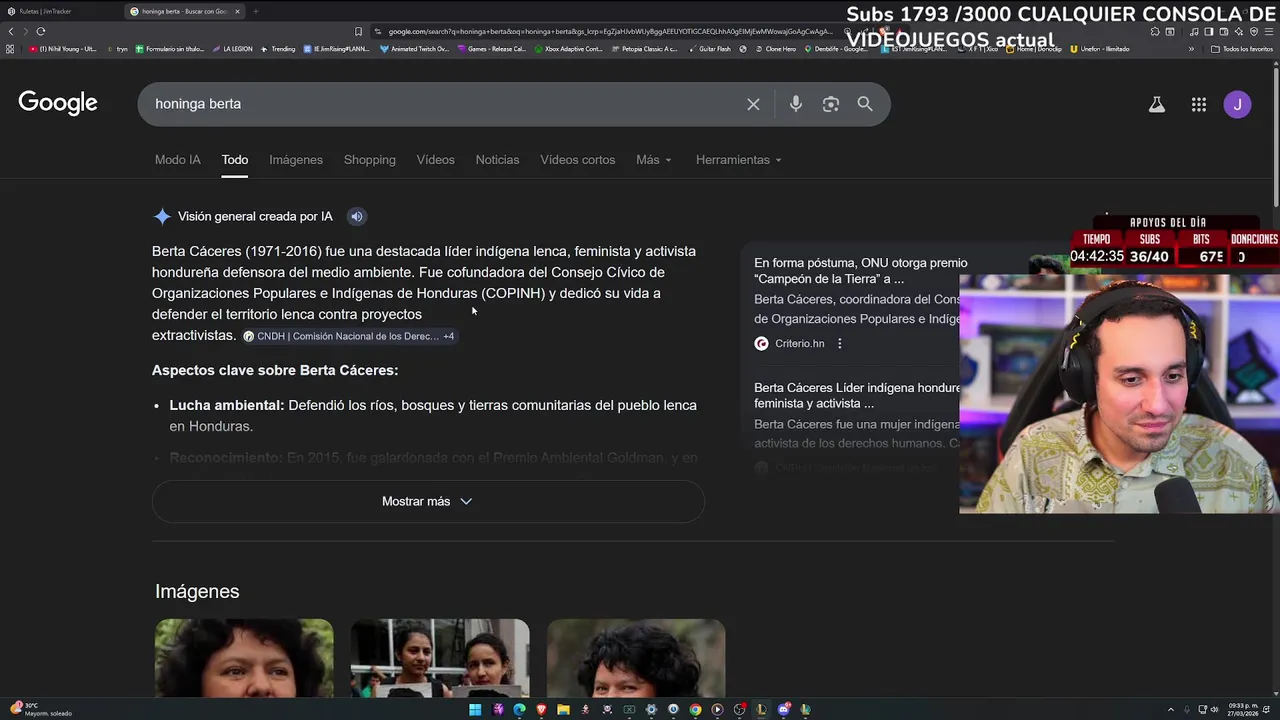The width and height of the screenshot is (1280, 720).
Task: Open the ONU Campeón de la Tierra article
Action: (x=860, y=271)
